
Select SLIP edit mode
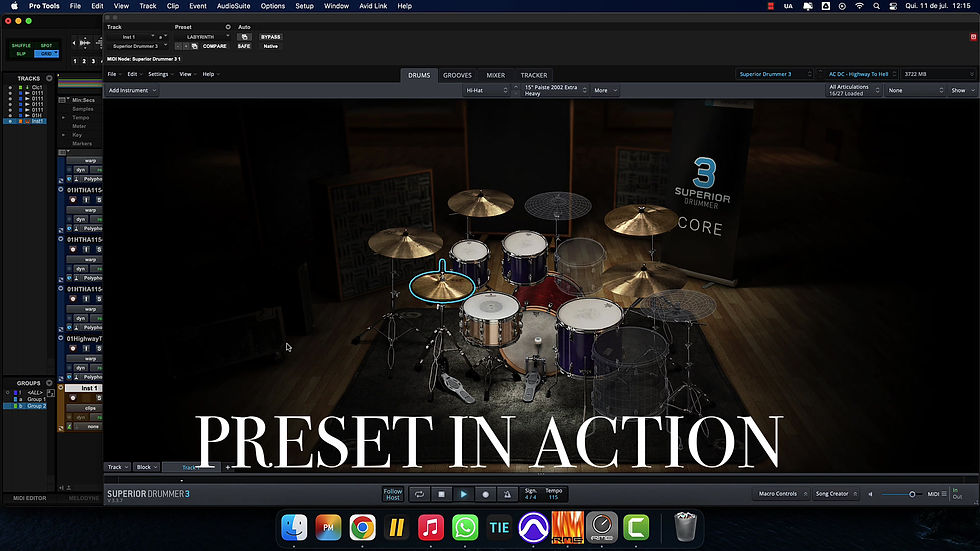[x=21, y=54]
